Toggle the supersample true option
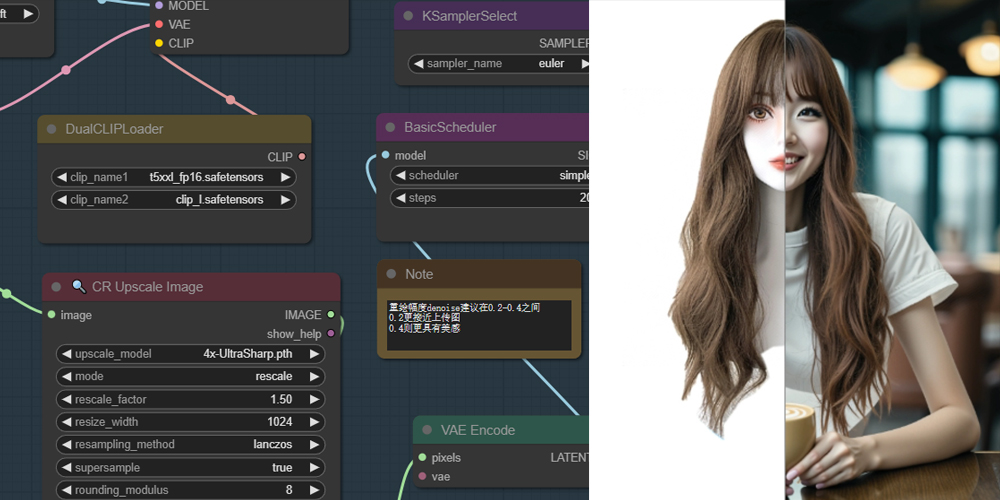The image size is (1000, 500). click(x=191, y=467)
